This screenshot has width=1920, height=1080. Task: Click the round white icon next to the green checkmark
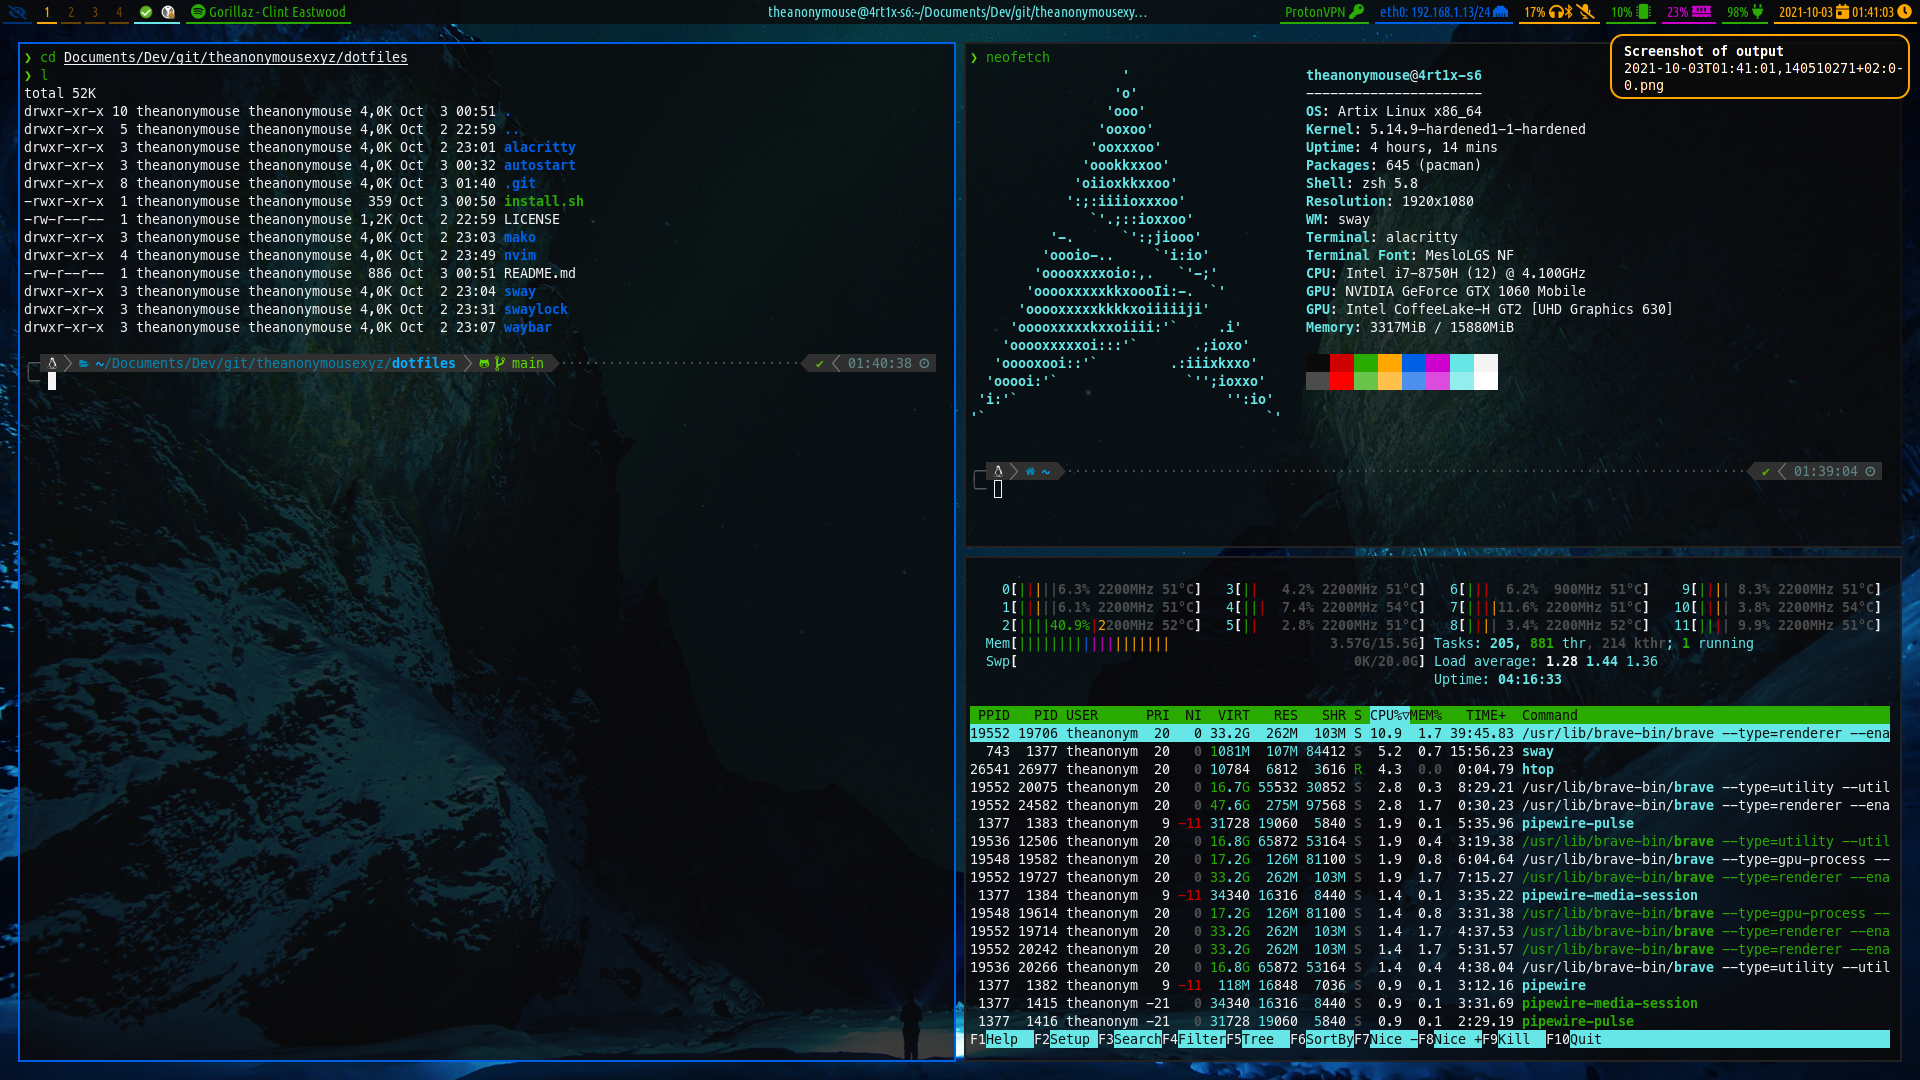168,12
